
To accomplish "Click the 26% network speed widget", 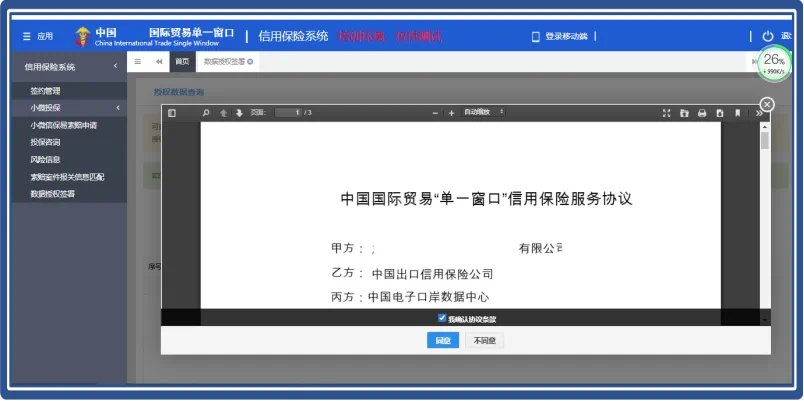I will pyautogui.click(x=774, y=64).
